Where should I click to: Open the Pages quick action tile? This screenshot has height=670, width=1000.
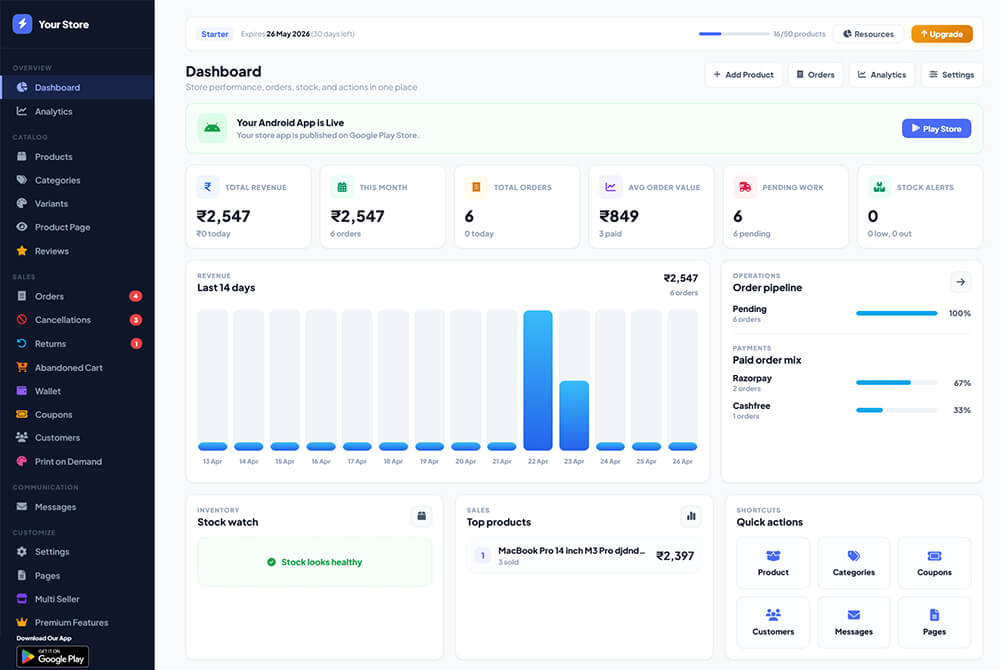[934, 622]
